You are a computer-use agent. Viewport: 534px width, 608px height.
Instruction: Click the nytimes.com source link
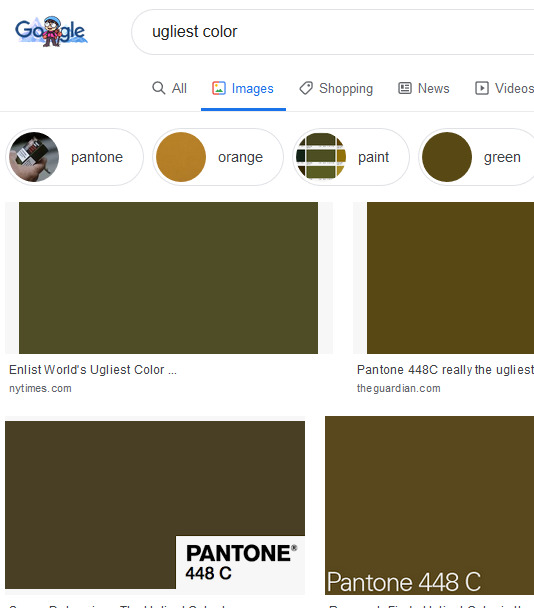[x=40, y=388]
